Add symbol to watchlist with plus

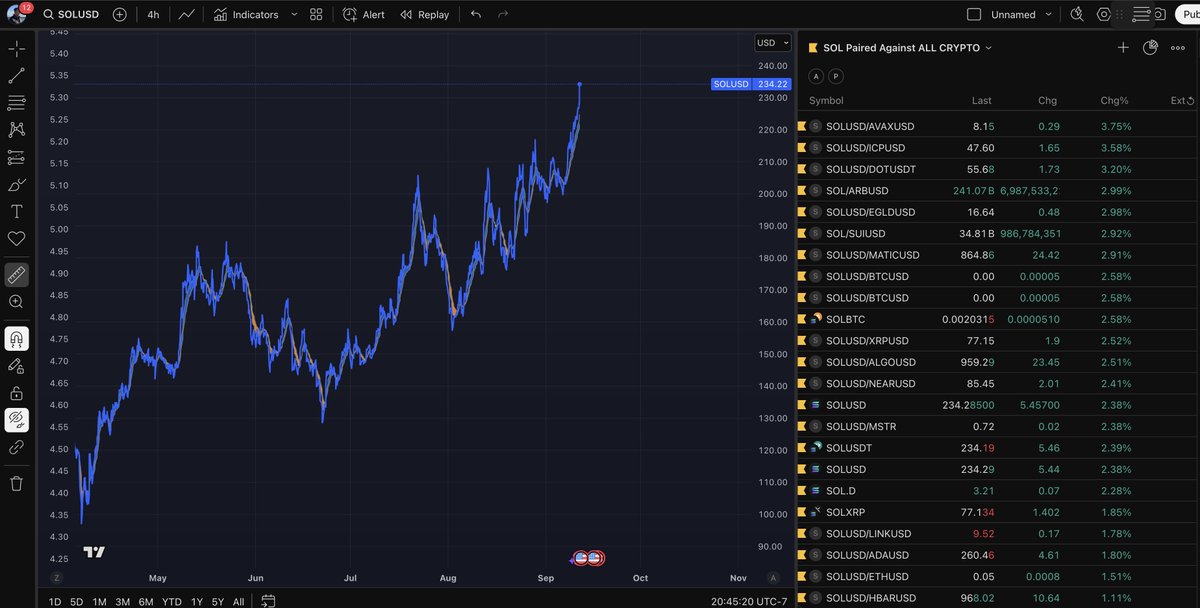click(1123, 47)
